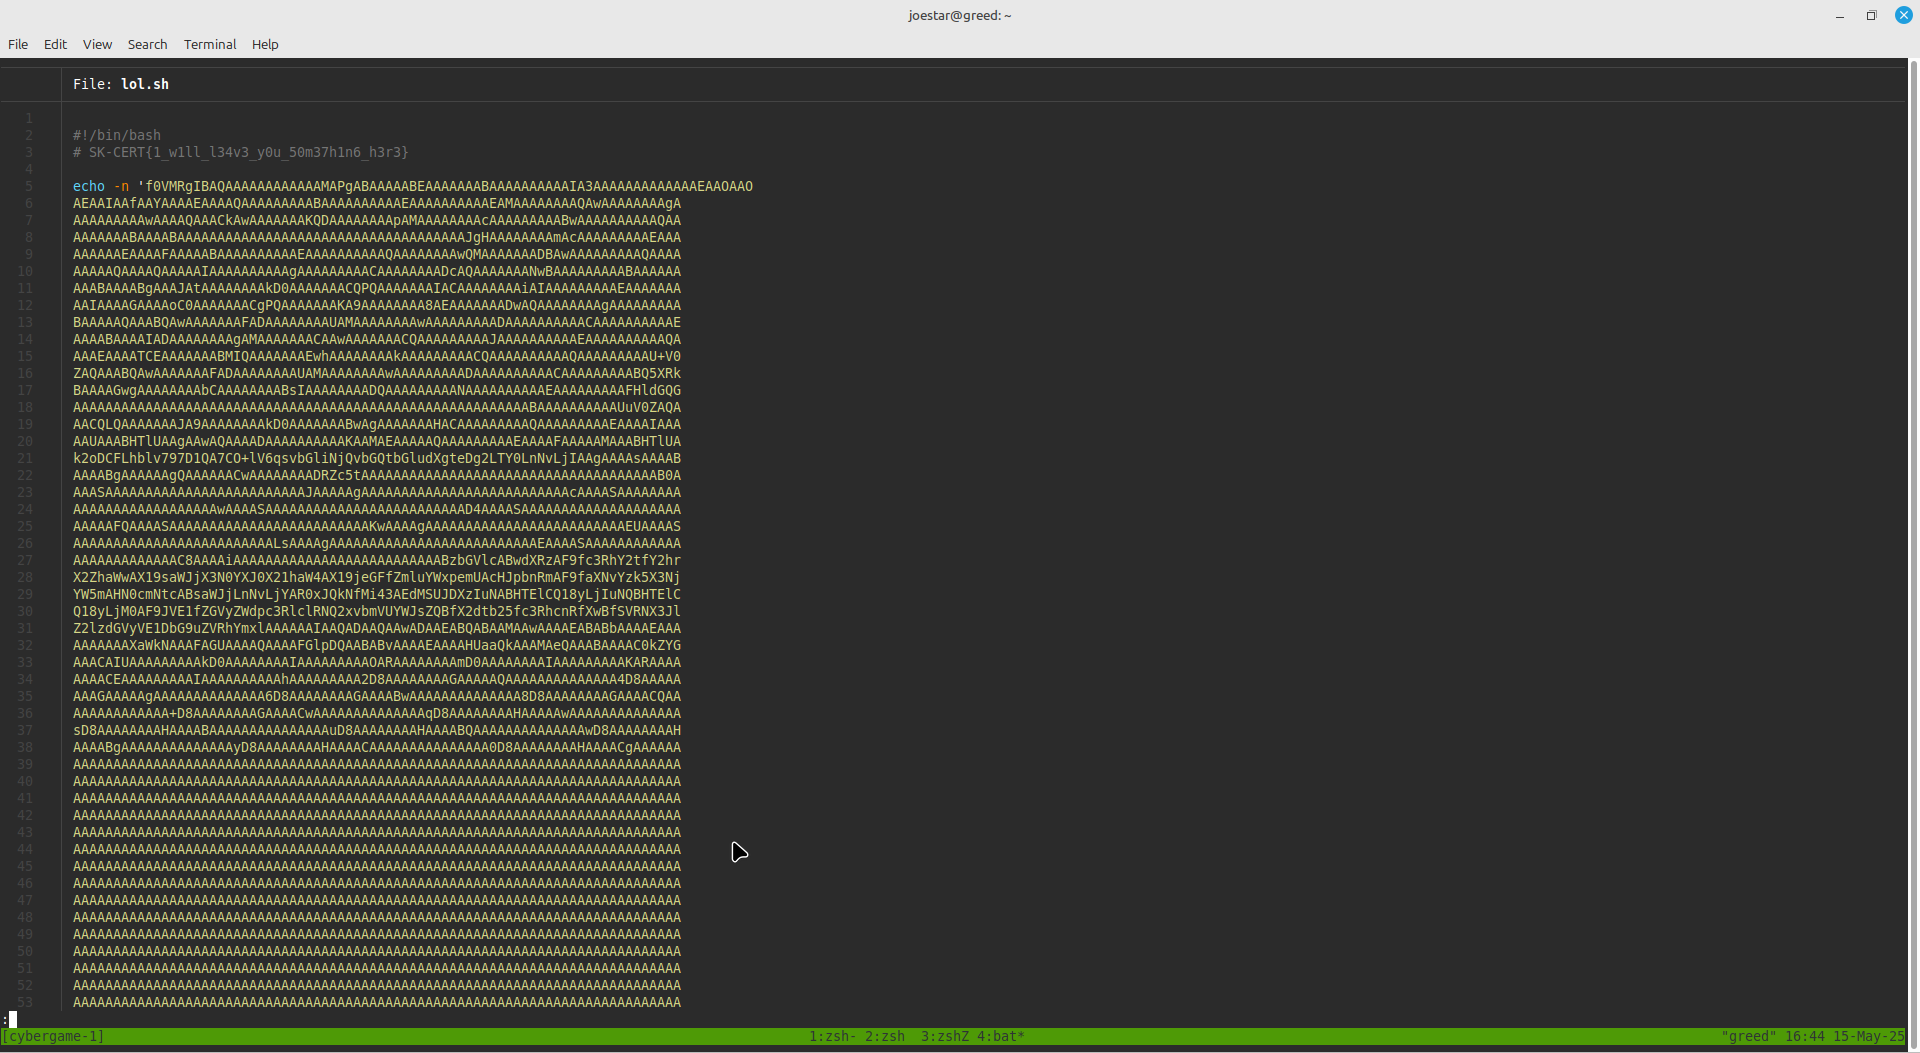Open the File menu
The image size is (1920, 1053).
pyautogui.click(x=18, y=44)
